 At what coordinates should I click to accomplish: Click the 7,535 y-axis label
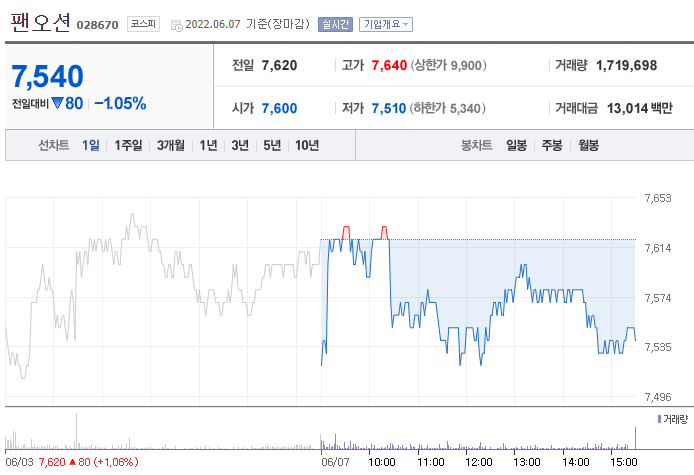click(658, 347)
